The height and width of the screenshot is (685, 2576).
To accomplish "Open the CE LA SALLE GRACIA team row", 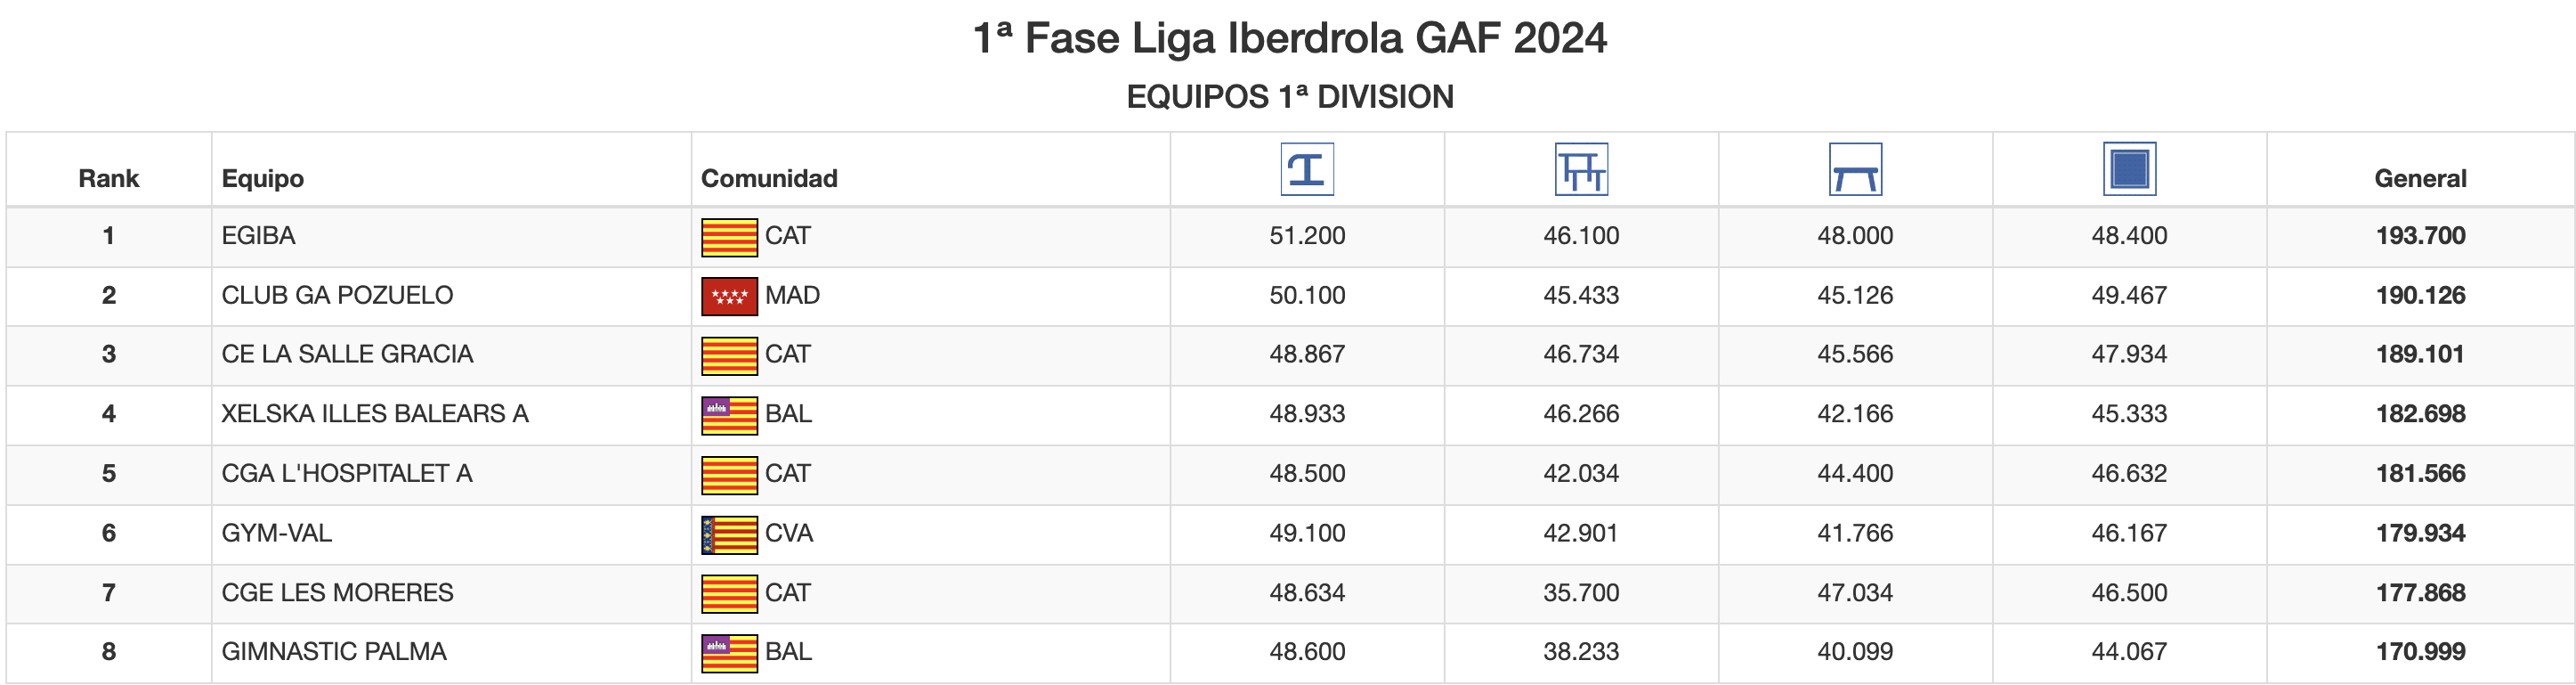I will click(x=346, y=355).
